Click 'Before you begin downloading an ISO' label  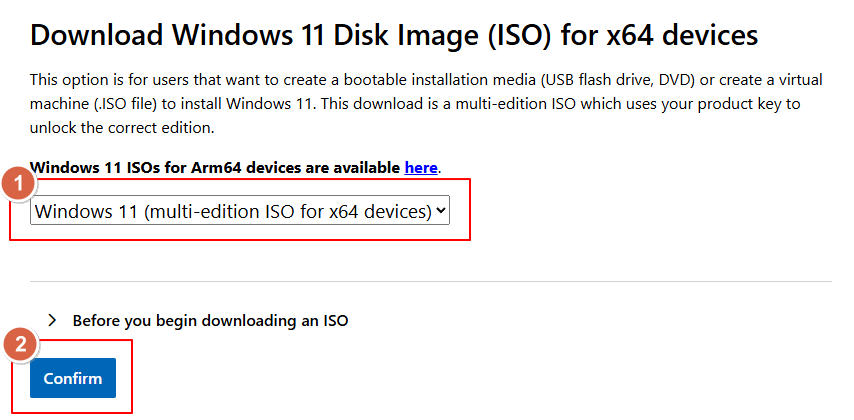pos(210,321)
